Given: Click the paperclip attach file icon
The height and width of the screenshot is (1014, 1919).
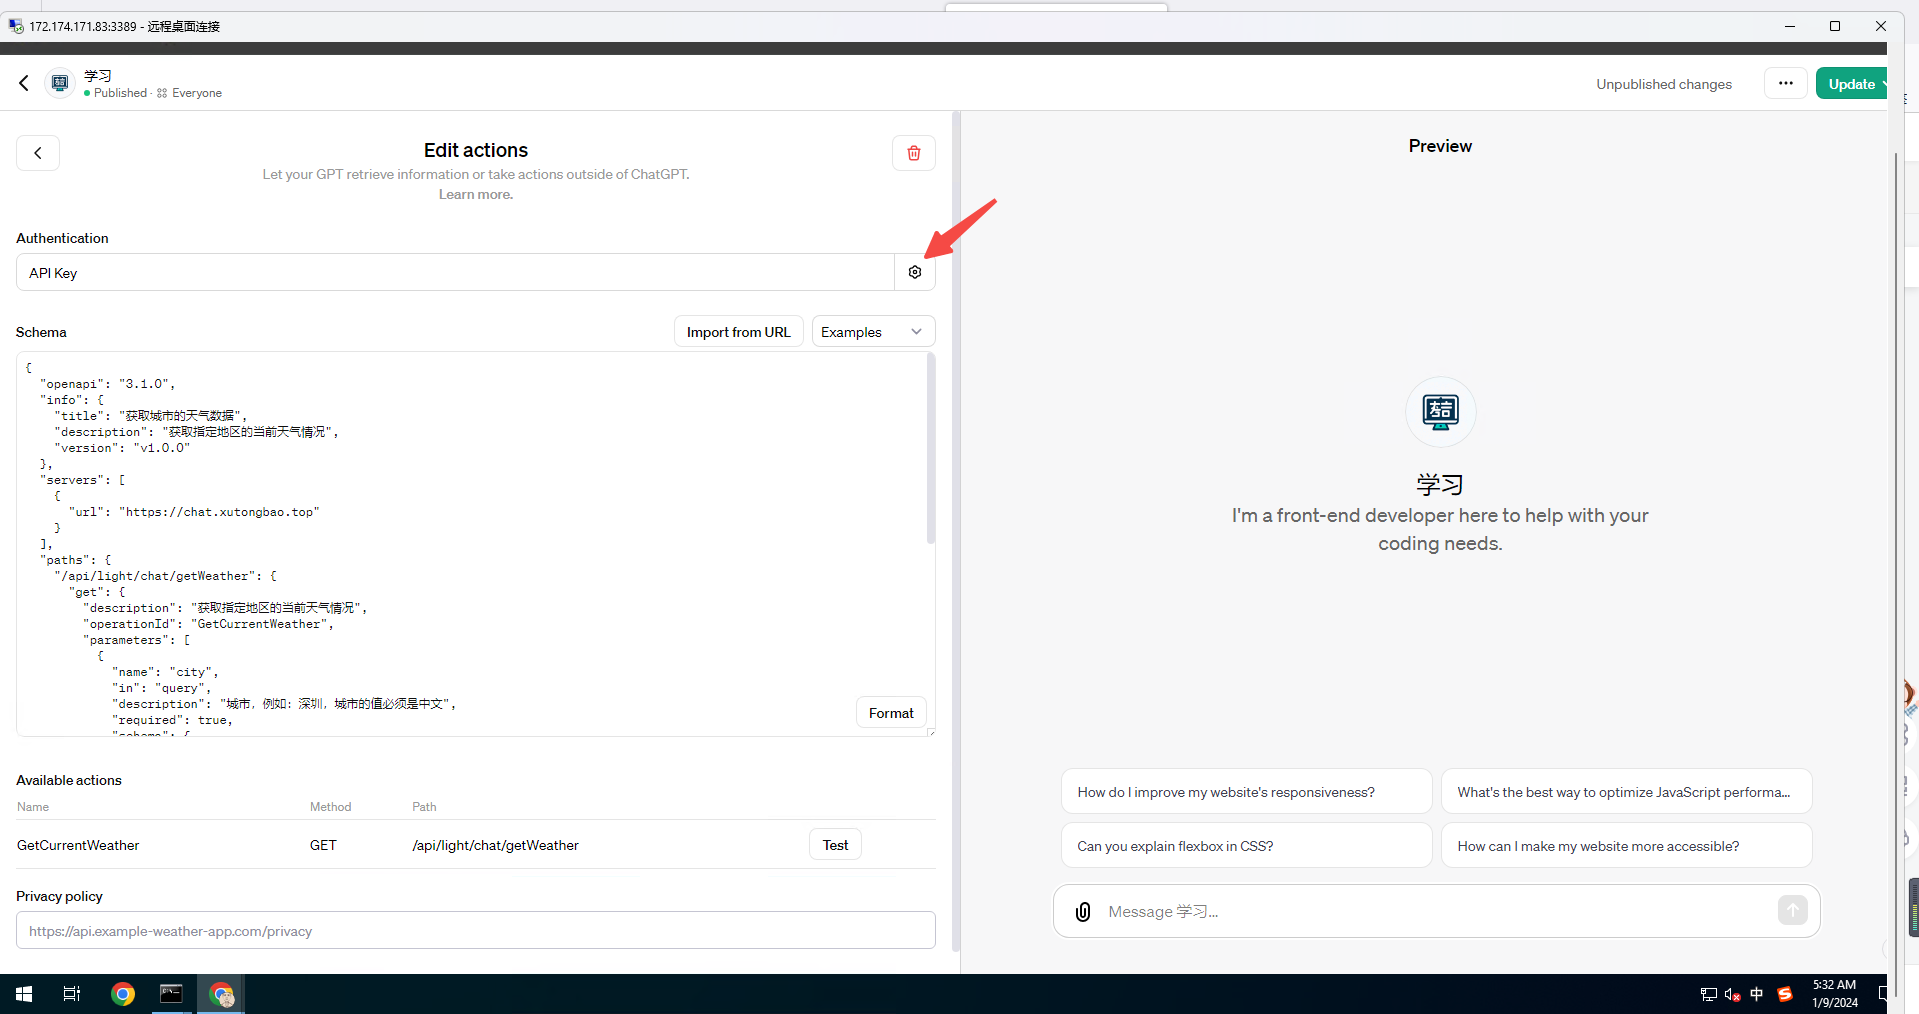Looking at the screenshot, I should point(1083,911).
